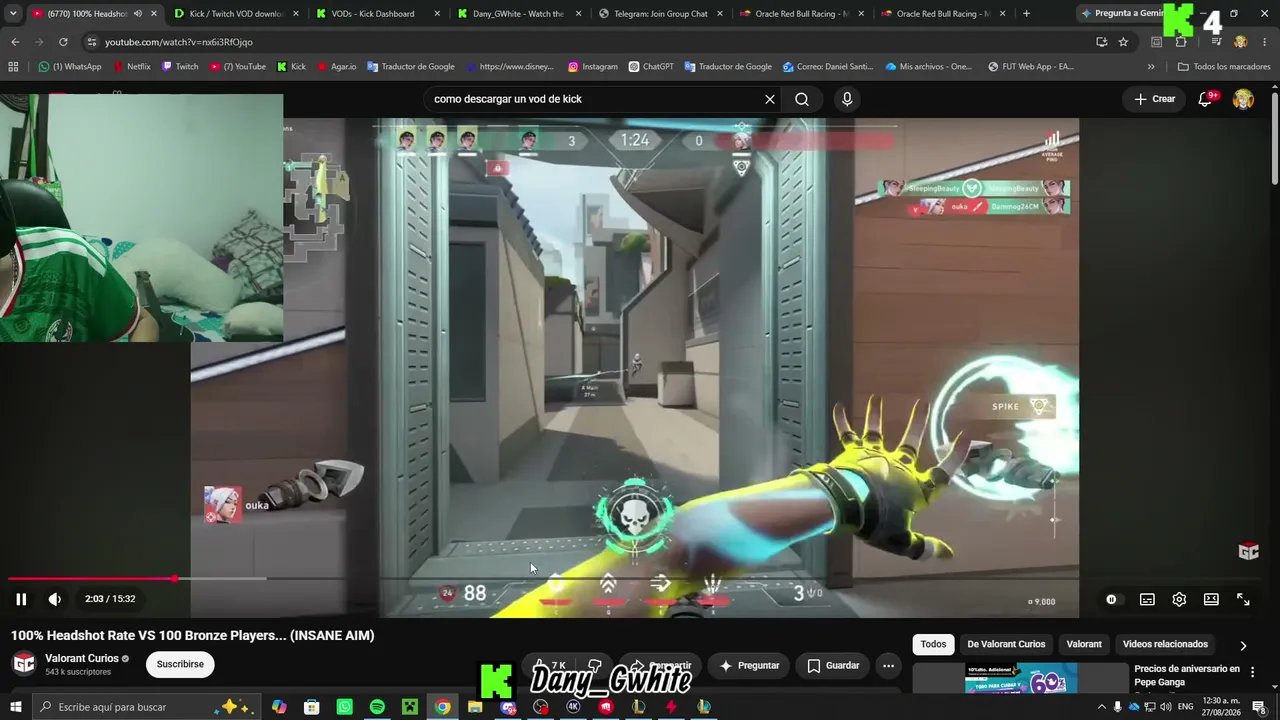This screenshot has height=720, width=1280.
Task: Open the taskbar clock and calendar
Action: (x=1221, y=707)
